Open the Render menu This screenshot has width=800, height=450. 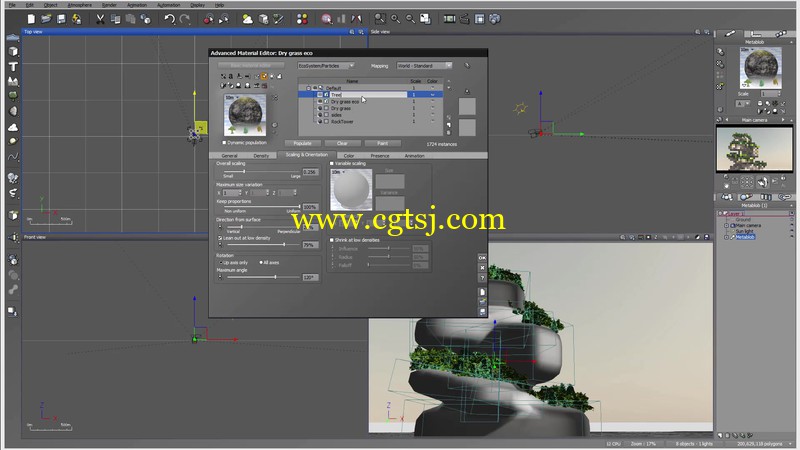[x=109, y=5]
